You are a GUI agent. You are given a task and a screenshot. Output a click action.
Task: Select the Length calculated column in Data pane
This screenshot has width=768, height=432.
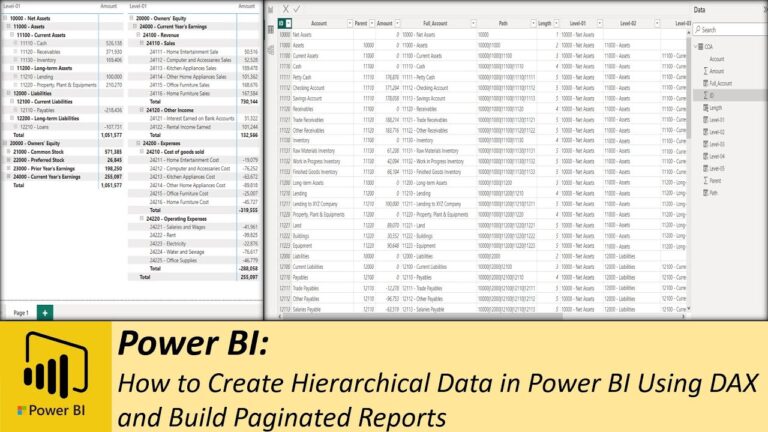click(713, 108)
